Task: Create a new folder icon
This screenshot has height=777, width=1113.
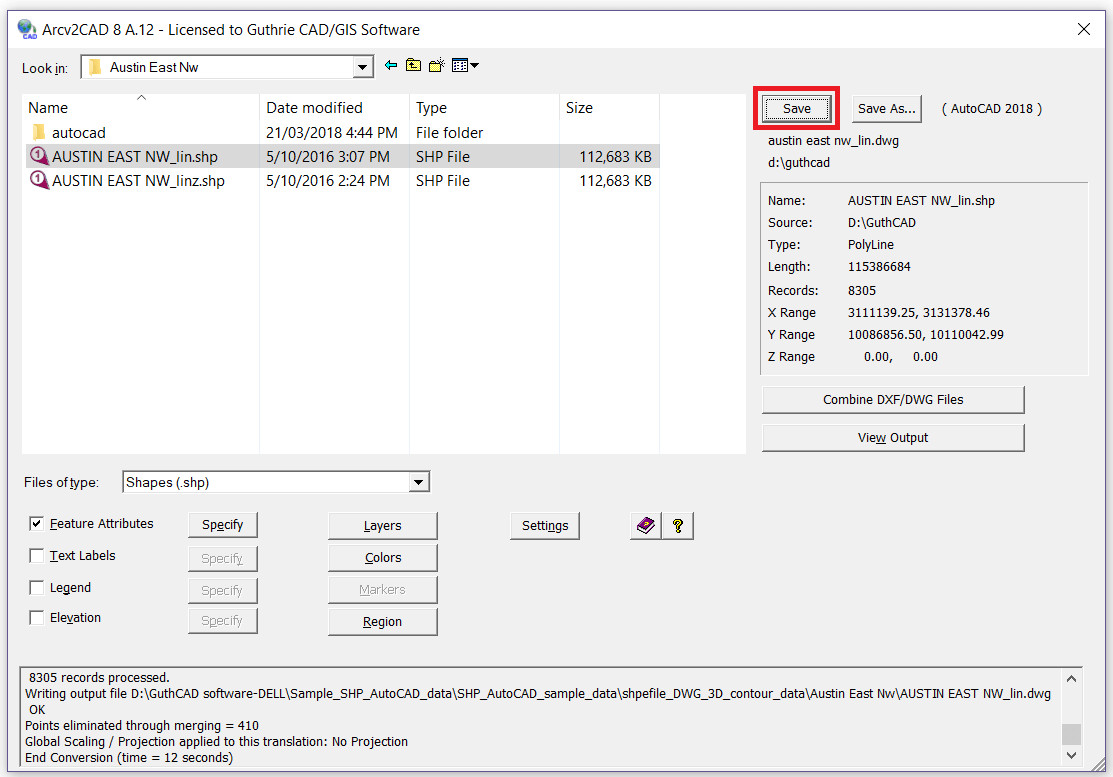Action: (x=437, y=65)
